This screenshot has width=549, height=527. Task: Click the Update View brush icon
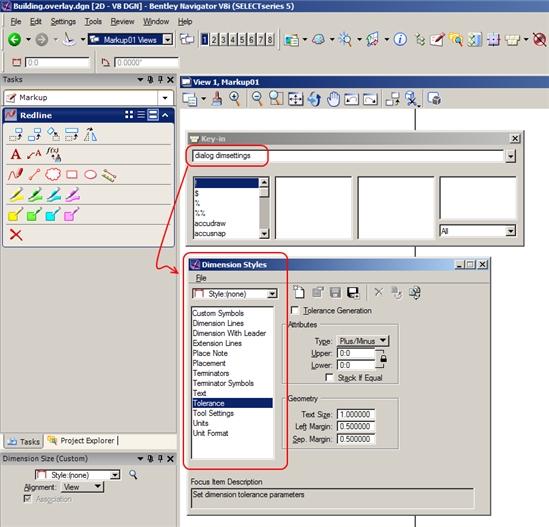(x=217, y=99)
